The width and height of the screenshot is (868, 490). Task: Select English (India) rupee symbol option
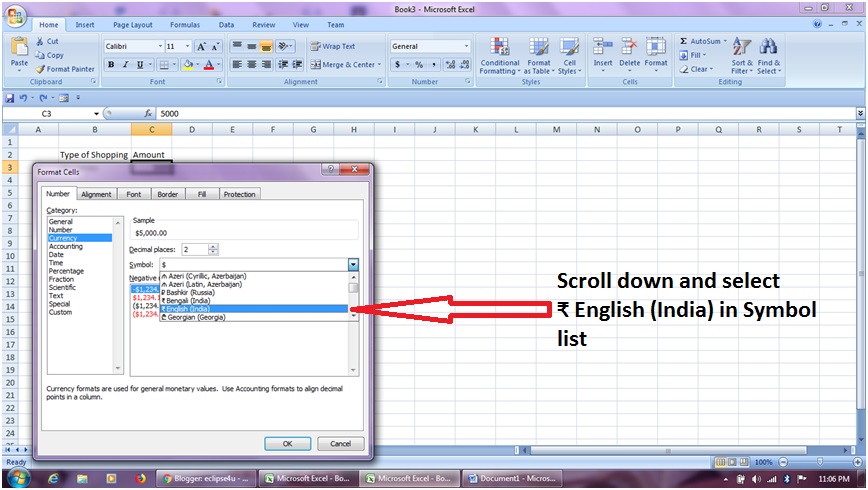[x=254, y=309]
